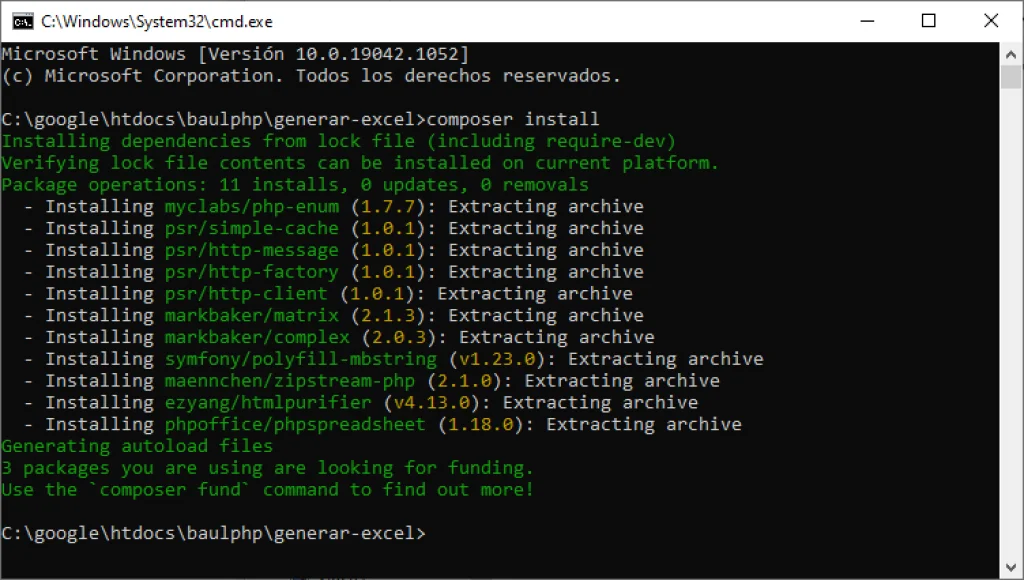Click version number 1.7.7

click(388, 206)
